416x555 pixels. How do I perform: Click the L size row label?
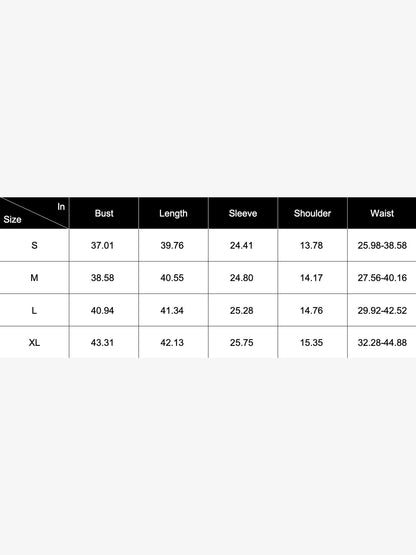point(34,310)
